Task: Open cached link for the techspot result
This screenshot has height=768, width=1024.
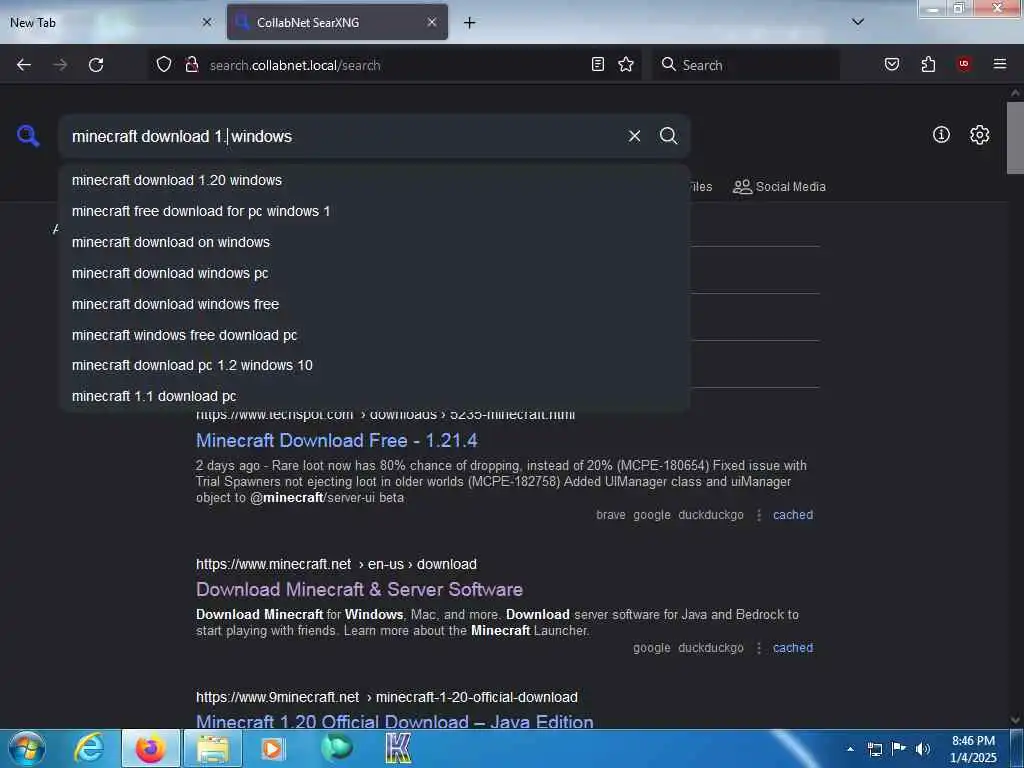Action: (793, 515)
